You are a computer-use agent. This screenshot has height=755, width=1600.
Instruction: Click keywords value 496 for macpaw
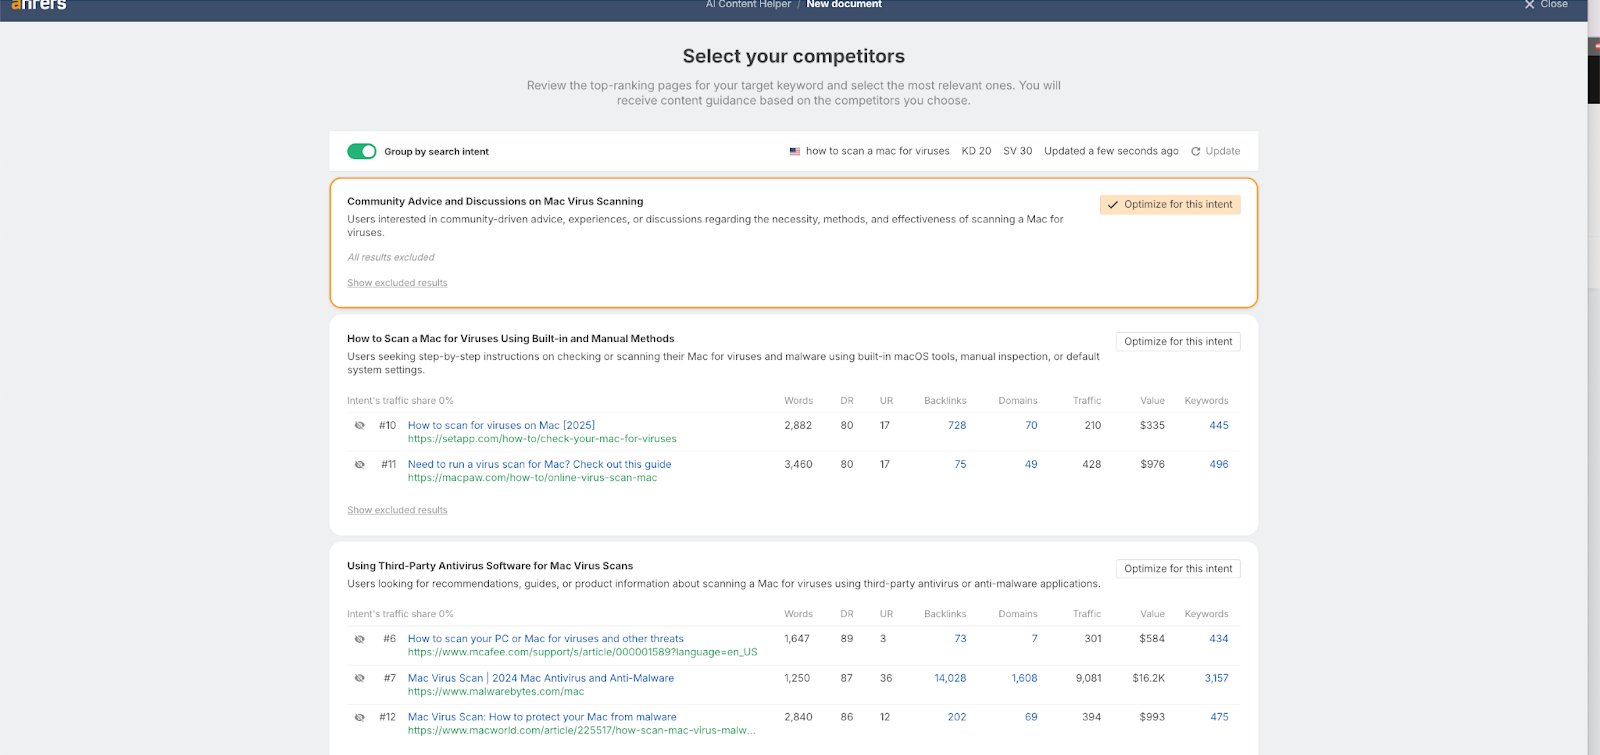[x=1219, y=464]
